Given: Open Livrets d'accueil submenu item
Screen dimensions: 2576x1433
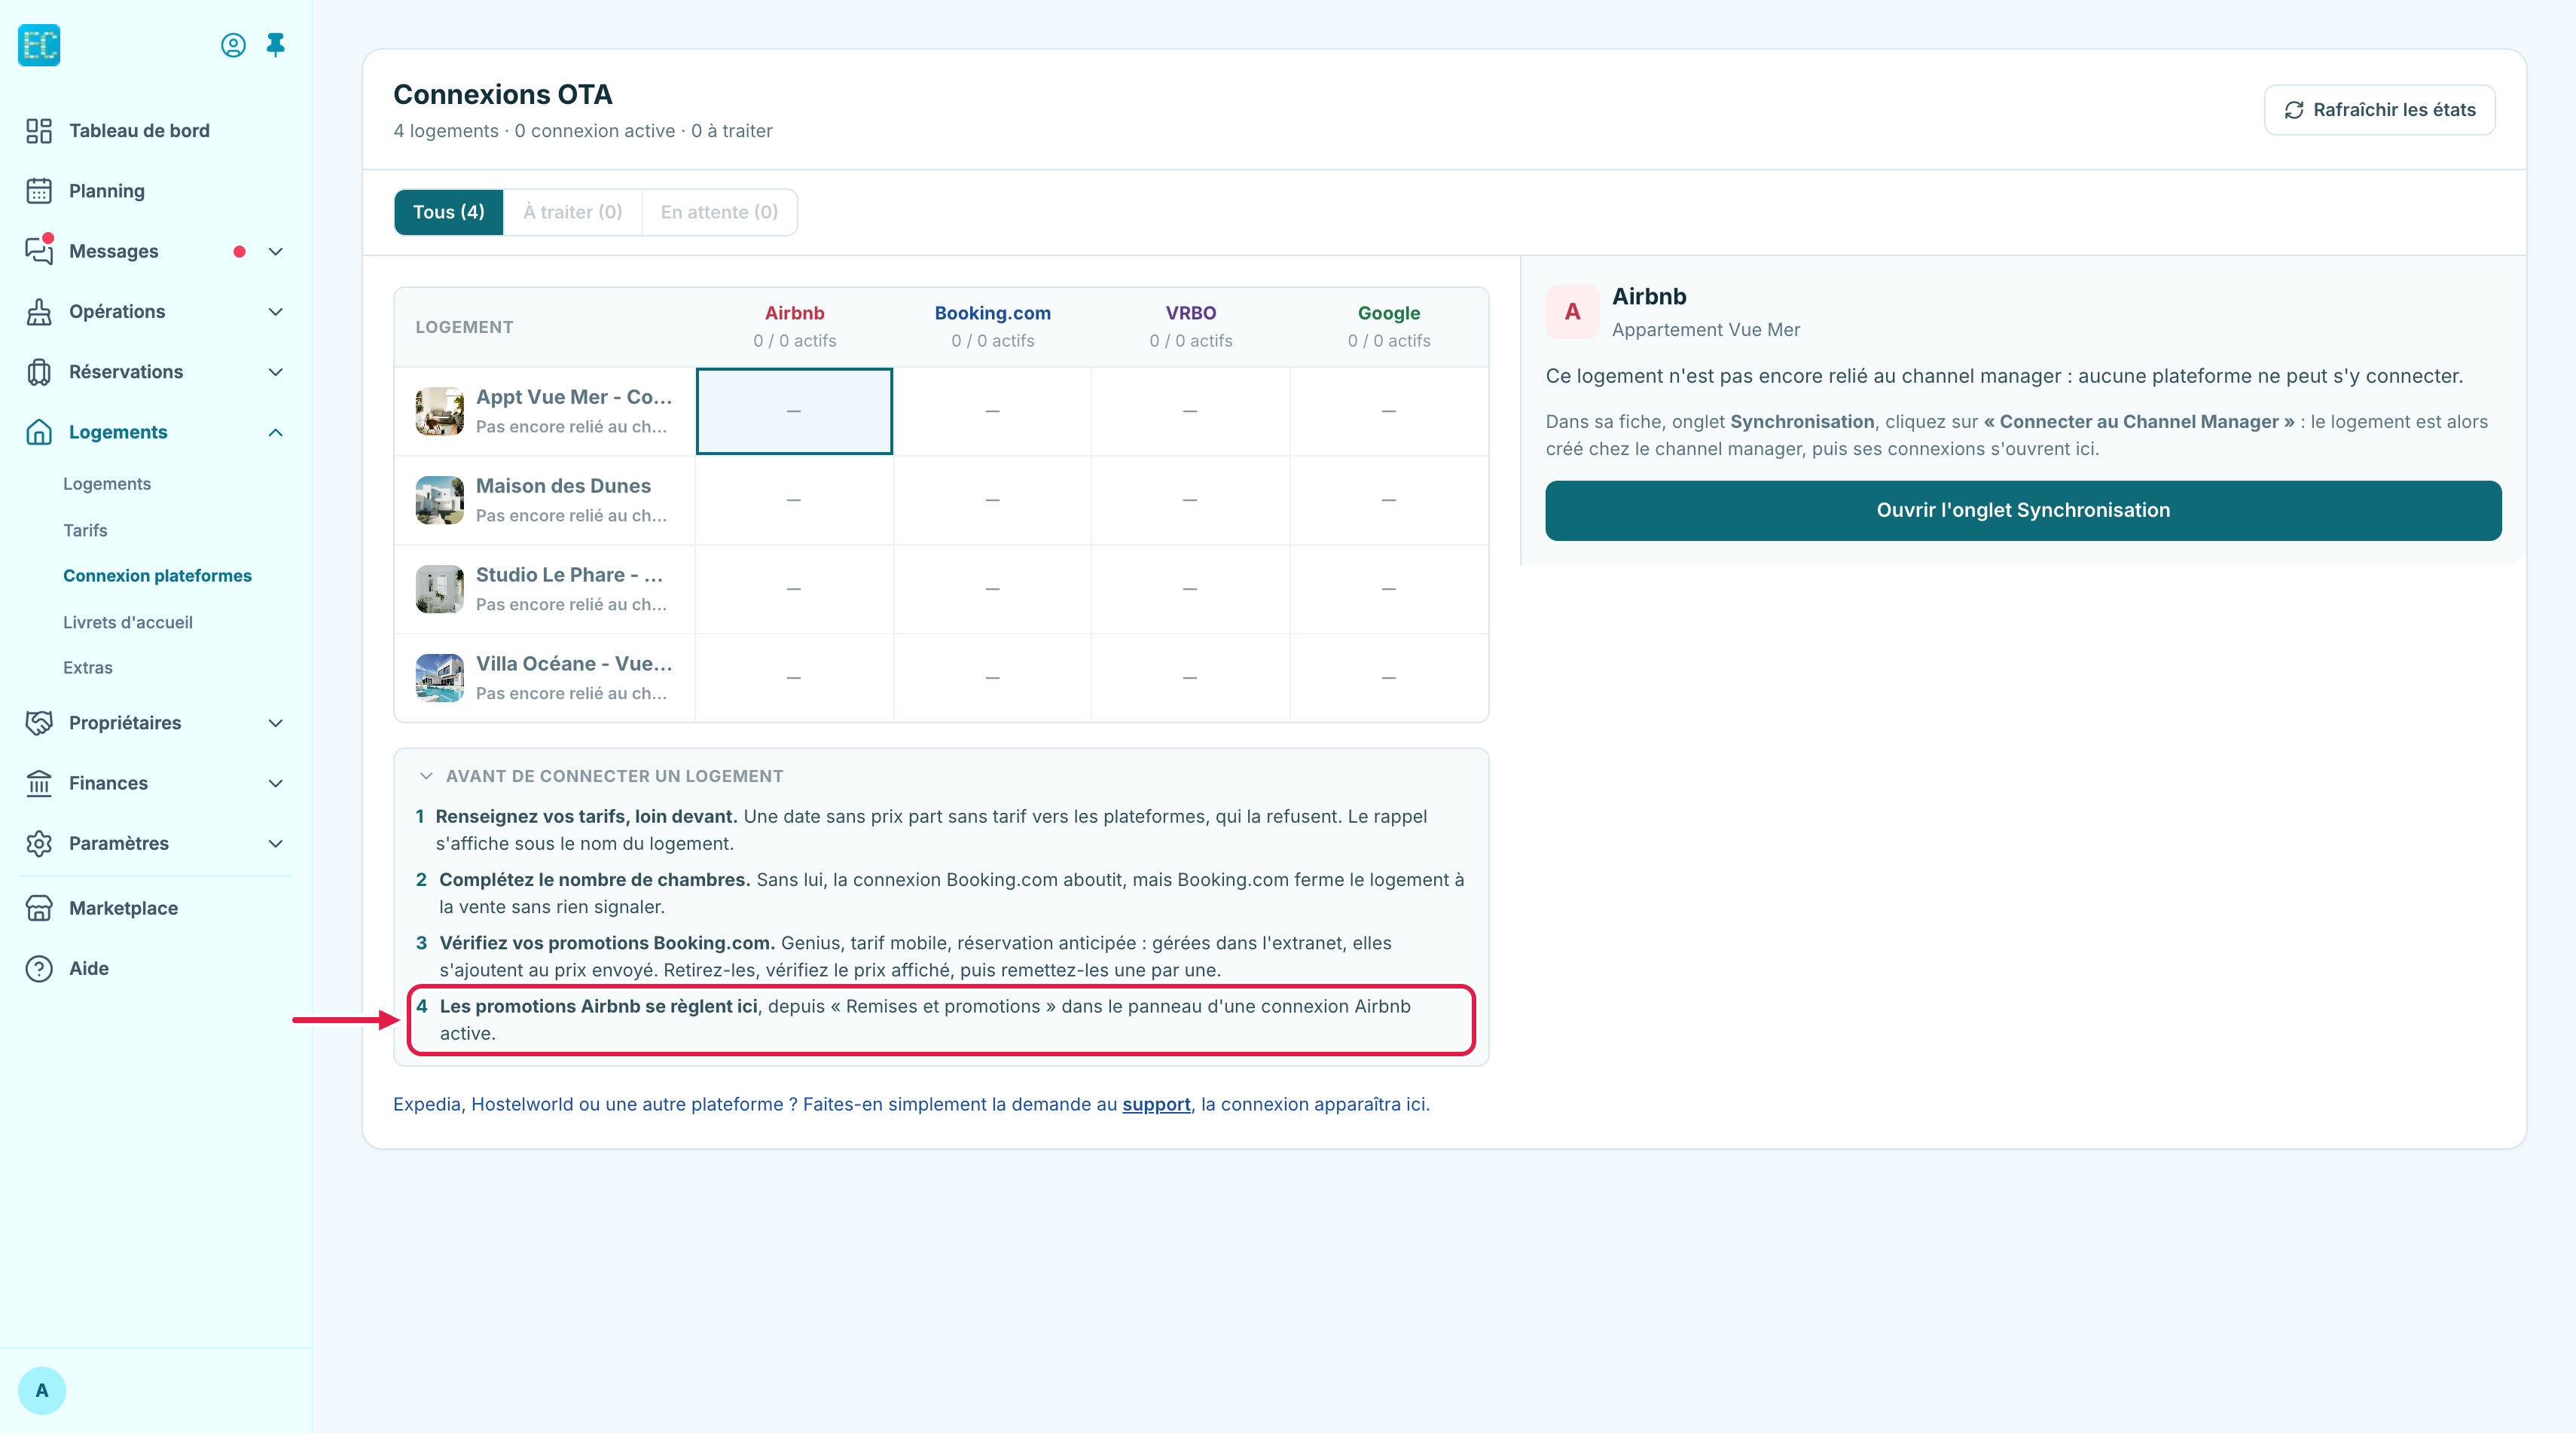Looking at the screenshot, I should 128,622.
